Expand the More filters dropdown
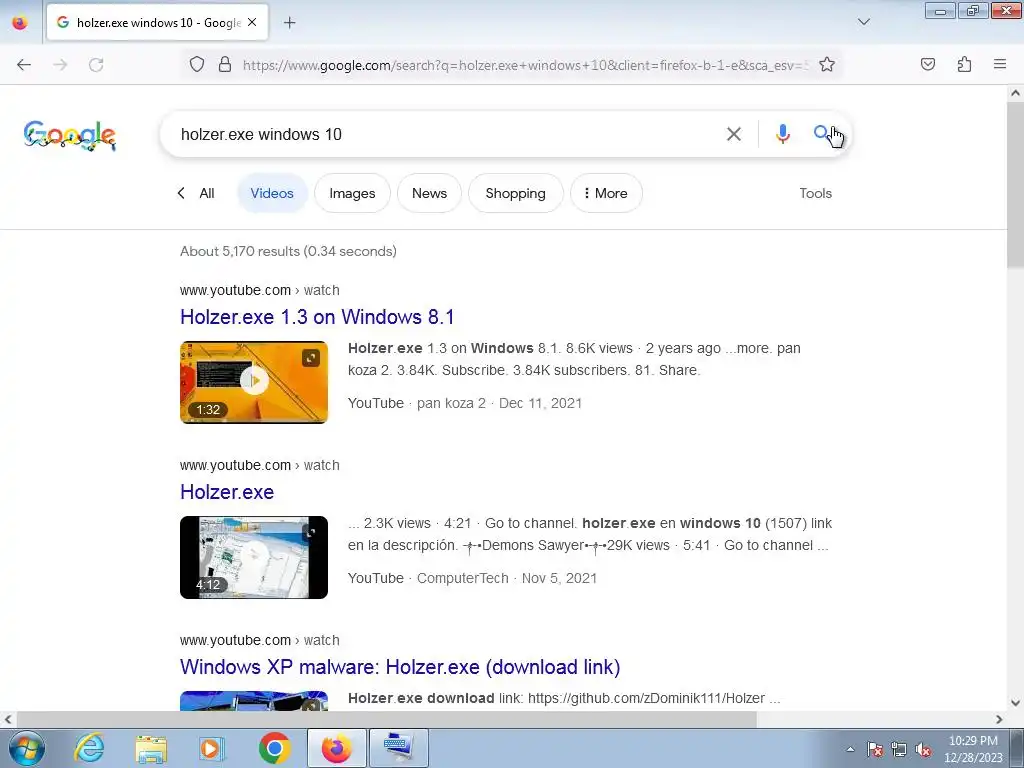Image resolution: width=1024 pixels, height=768 pixels. pyautogui.click(x=606, y=193)
